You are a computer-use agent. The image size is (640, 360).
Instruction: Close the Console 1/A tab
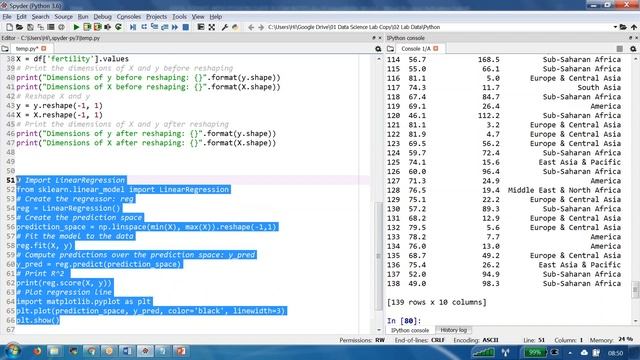[x=436, y=49]
